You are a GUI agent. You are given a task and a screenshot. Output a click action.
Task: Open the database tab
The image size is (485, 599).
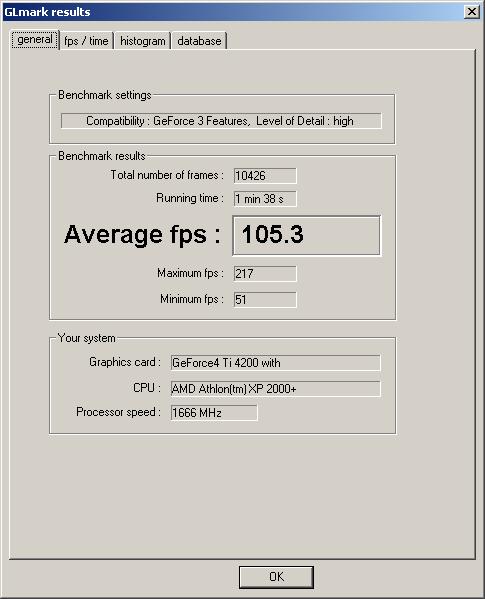(199, 41)
